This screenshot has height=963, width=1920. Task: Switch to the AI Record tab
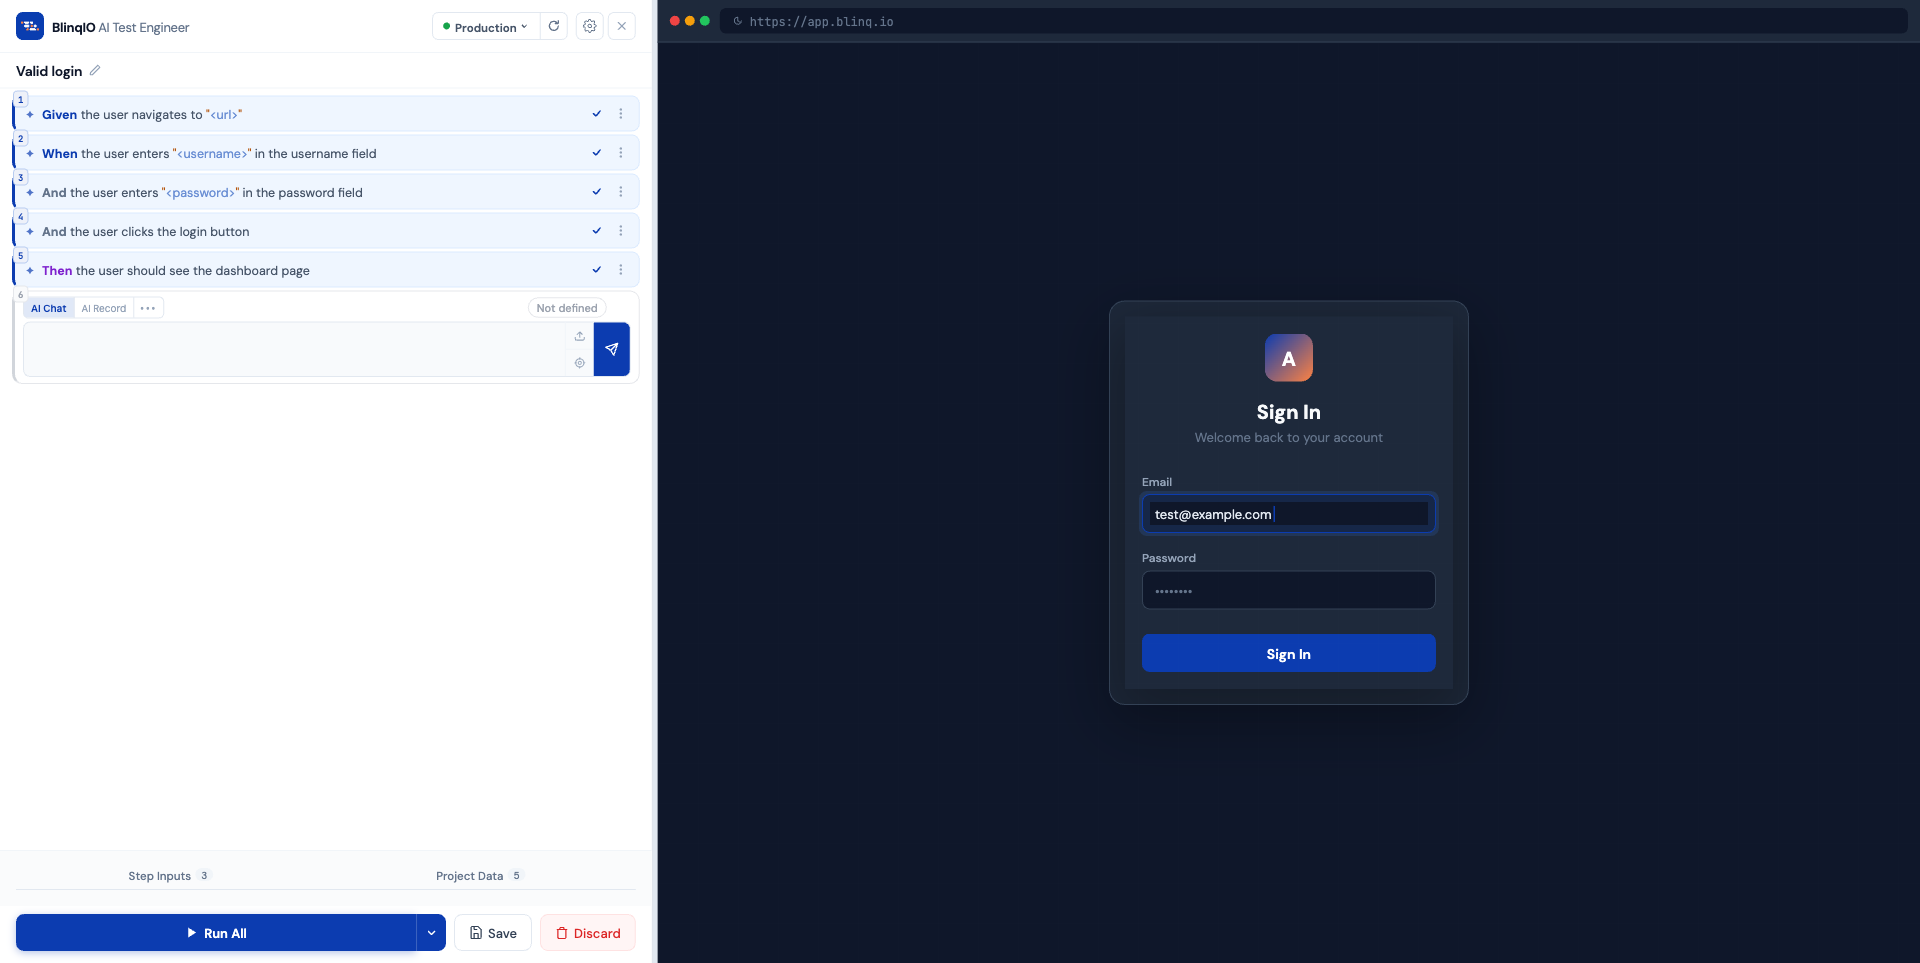coord(103,308)
